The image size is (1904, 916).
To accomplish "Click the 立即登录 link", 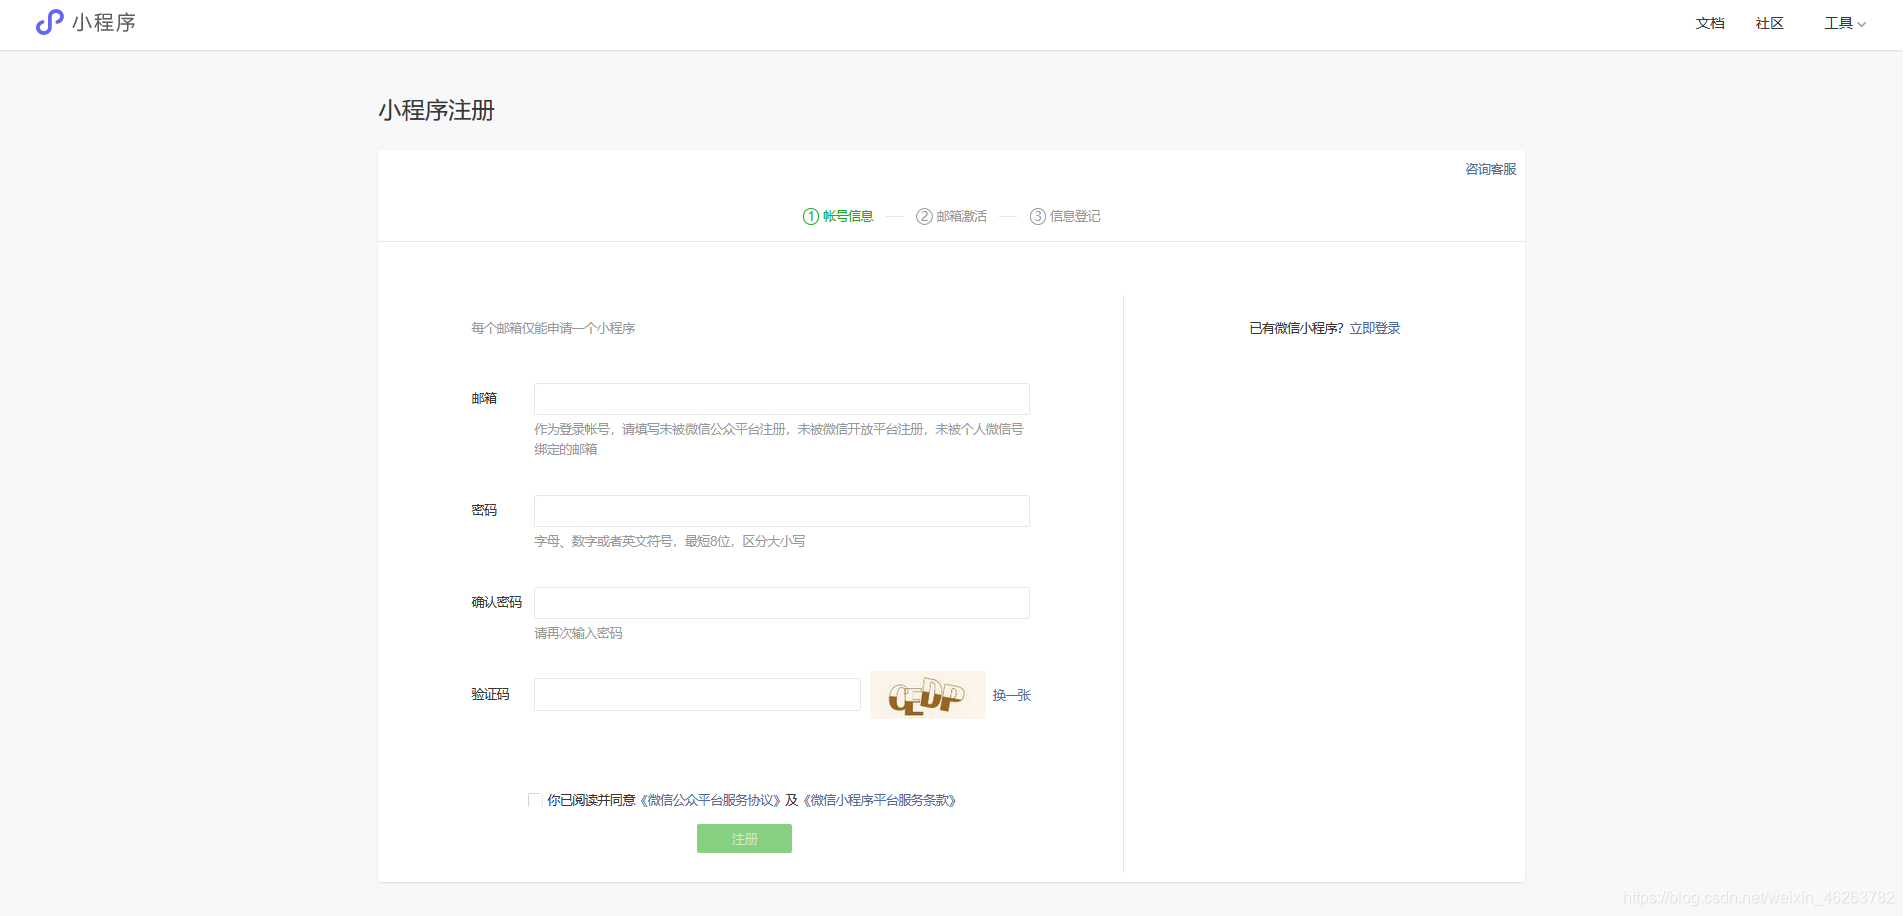I will point(1375,328).
